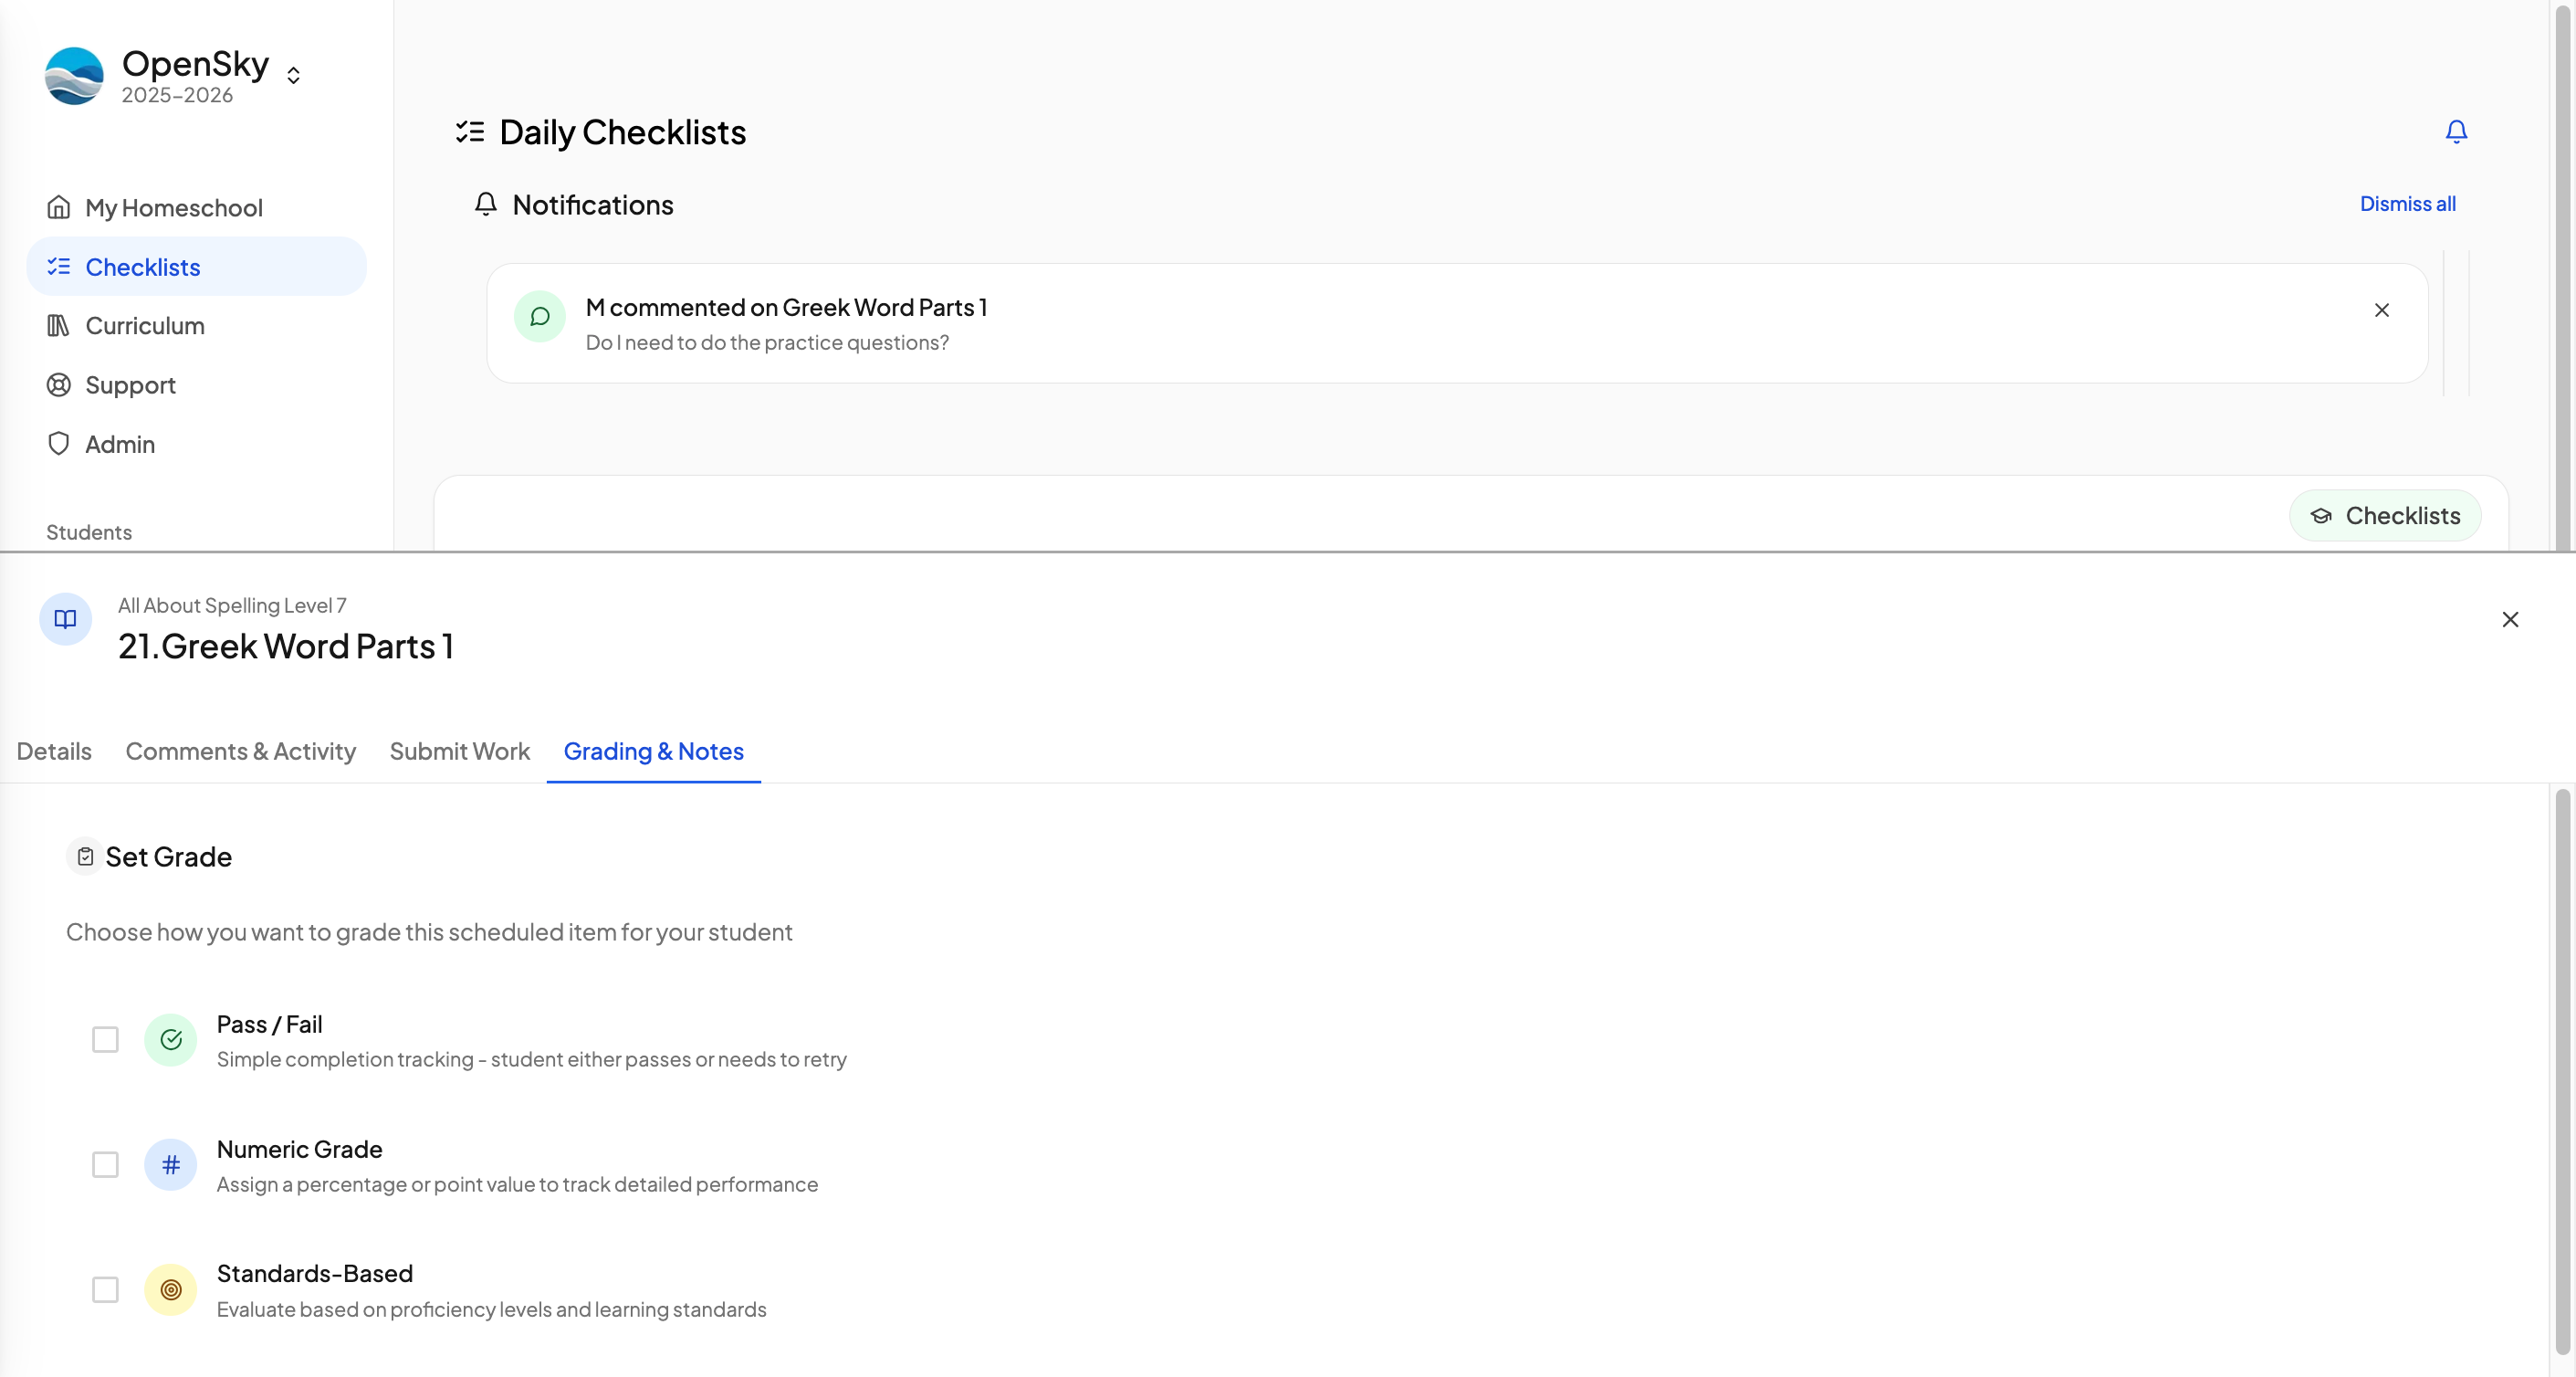Check the Pass / Fail grading option
This screenshot has height=1377, width=2576.
click(x=105, y=1040)
